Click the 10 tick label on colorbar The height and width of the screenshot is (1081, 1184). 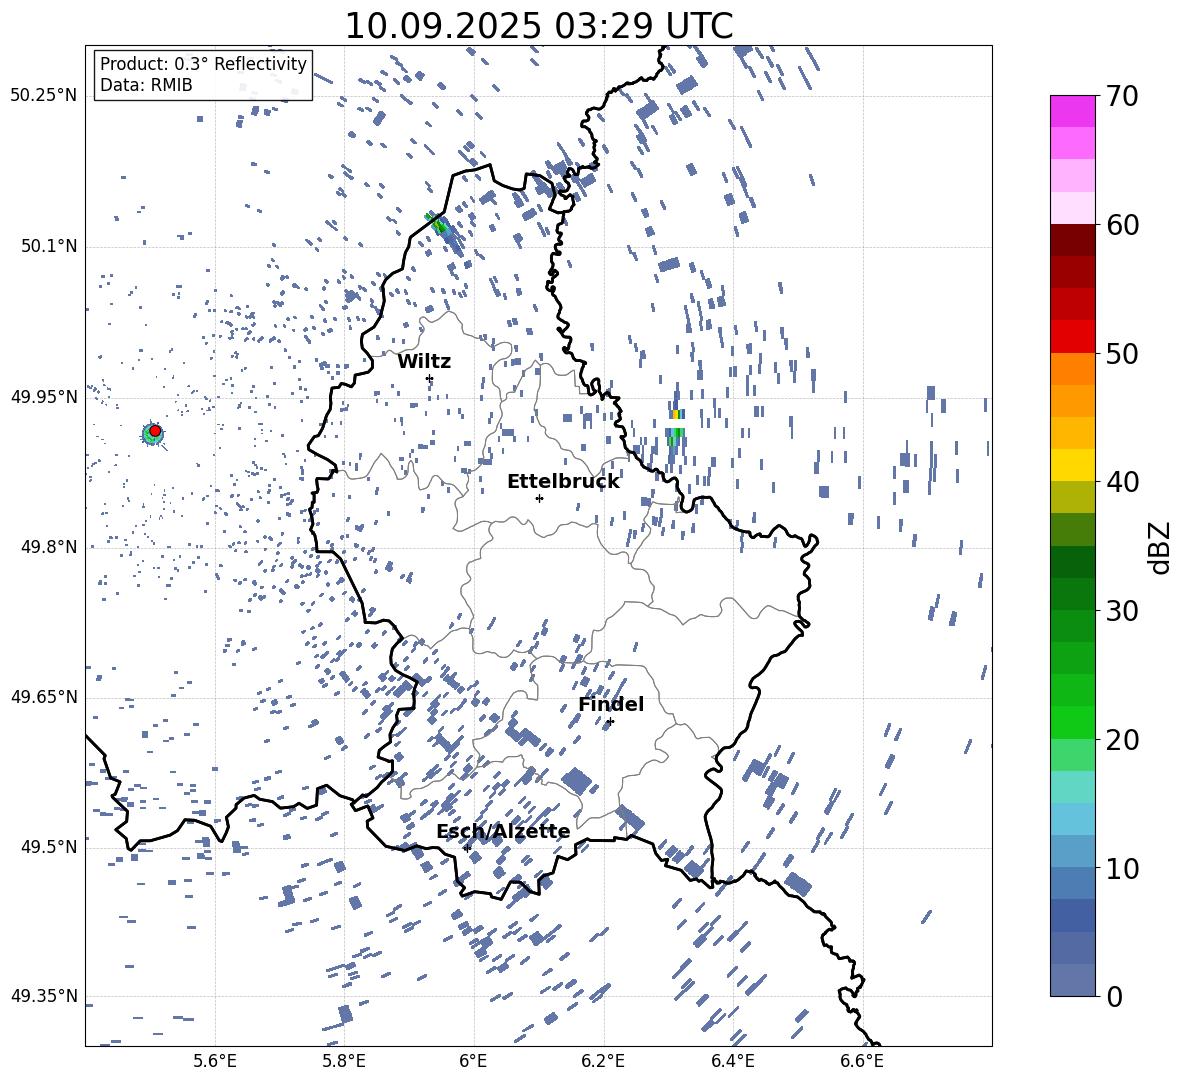pos(1121,868)
